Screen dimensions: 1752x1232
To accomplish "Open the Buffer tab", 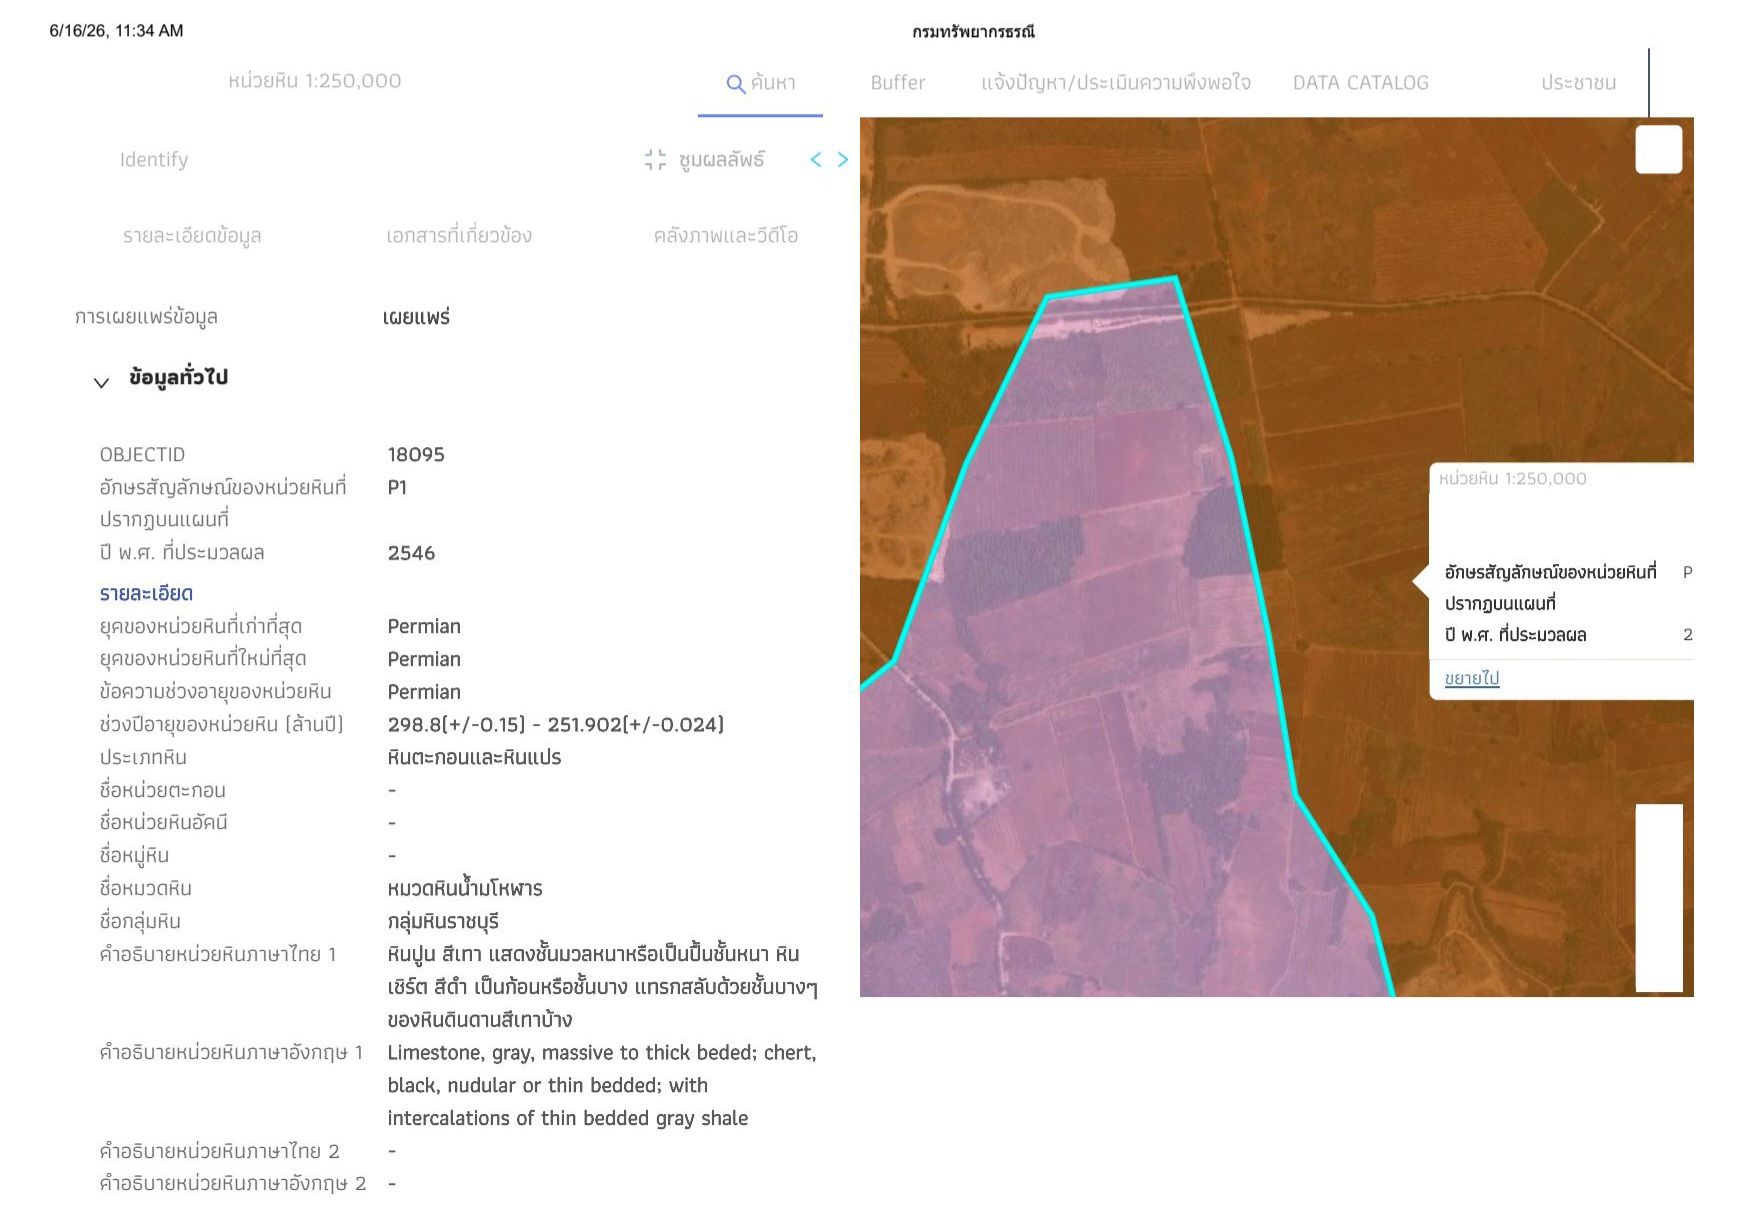I will (x=897, y=83).
